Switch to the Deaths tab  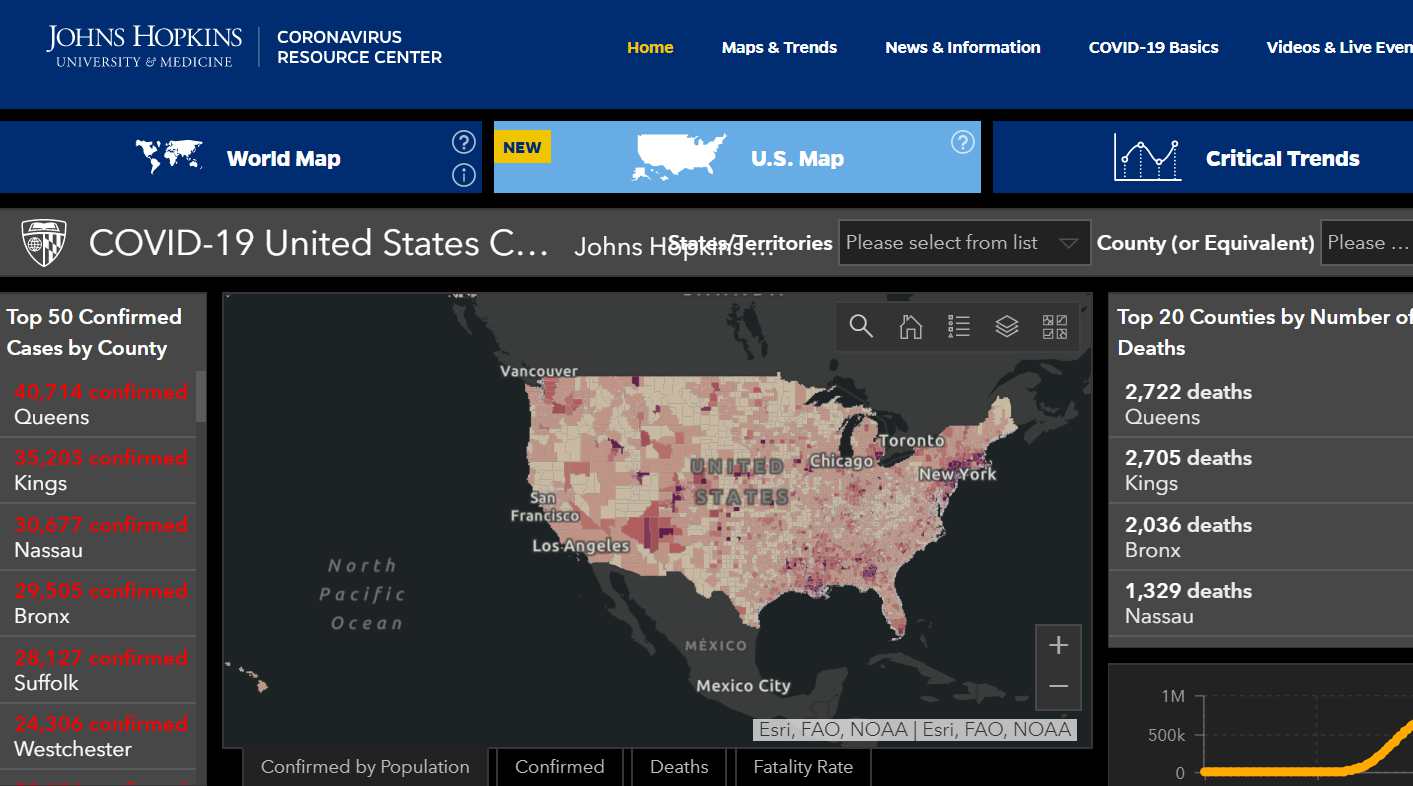point(679,767)
